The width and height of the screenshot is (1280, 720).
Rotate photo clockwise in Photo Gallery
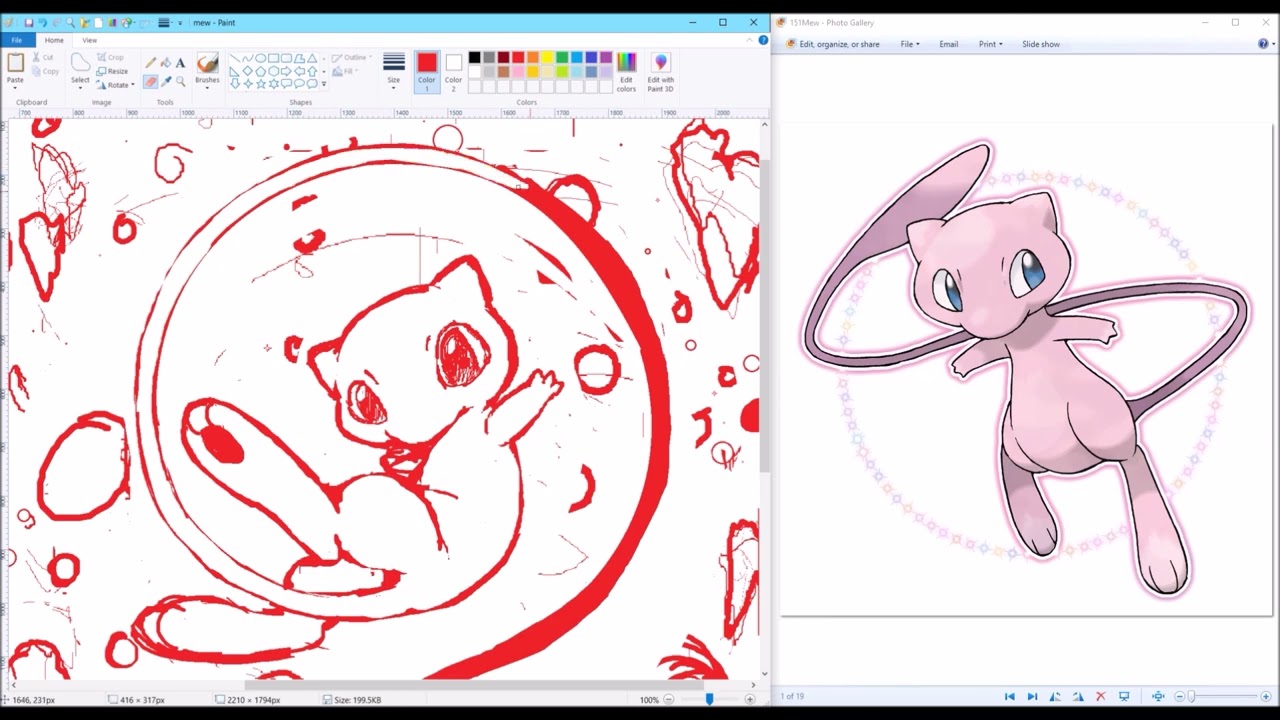[1078, 696]
